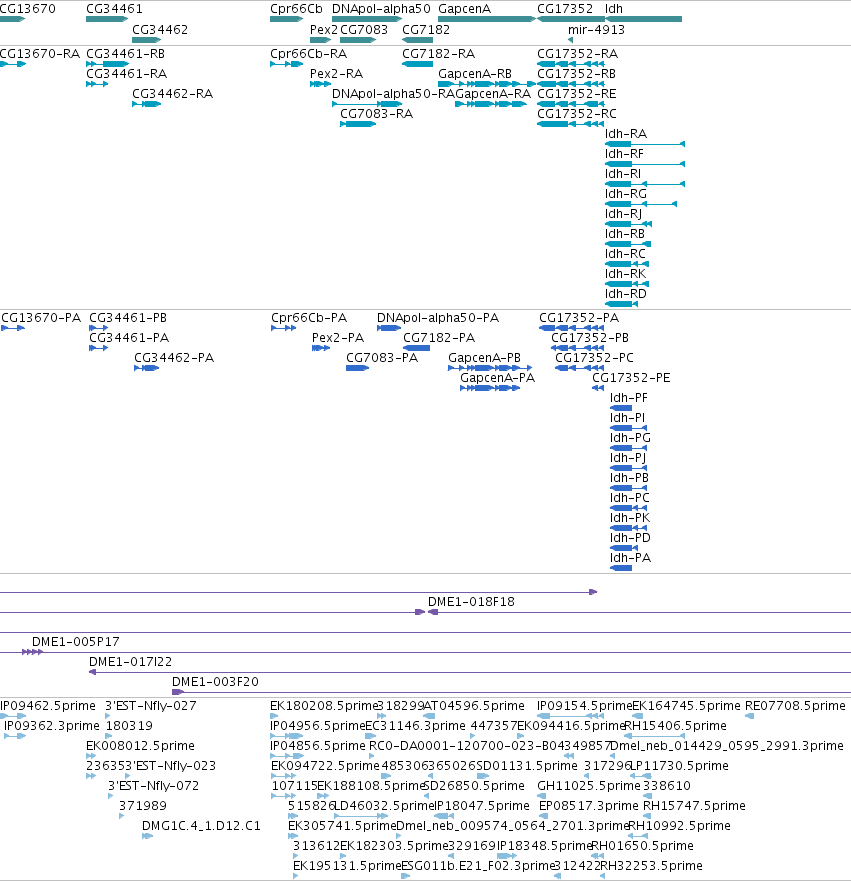The width and height of the screenshot is (851, 881).
Task: Open the CG7182-RA transcript
Action: [438, 54]
